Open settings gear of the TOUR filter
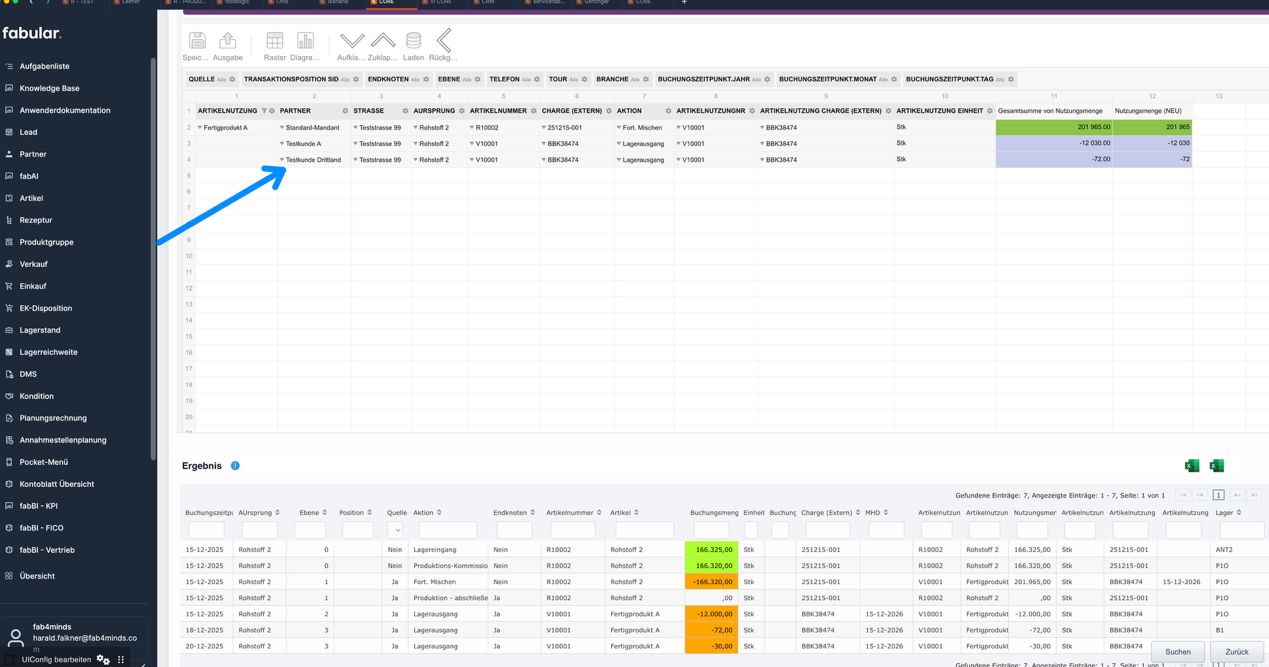 585,79
